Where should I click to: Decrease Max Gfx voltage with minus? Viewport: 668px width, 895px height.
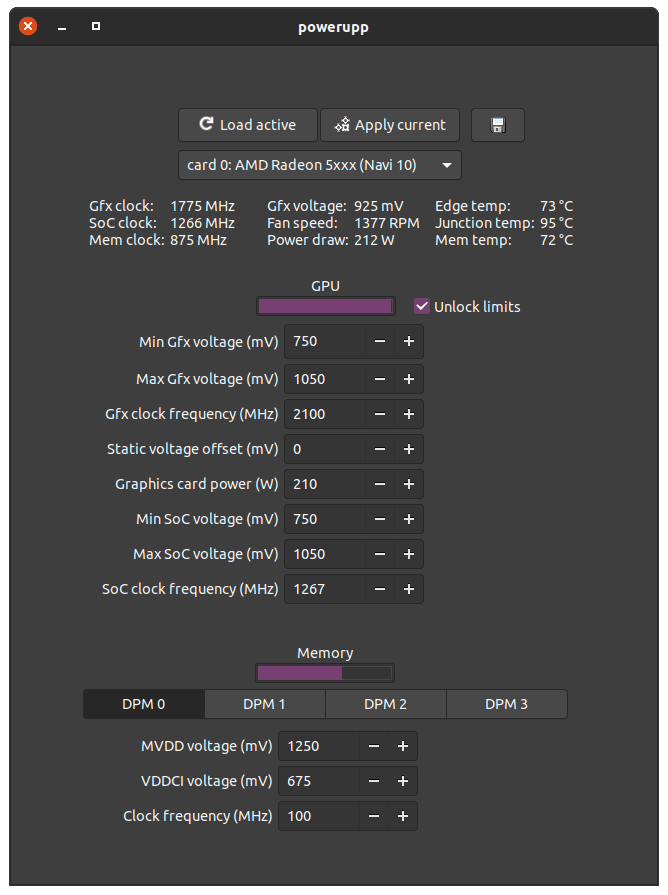pos(380,379)
